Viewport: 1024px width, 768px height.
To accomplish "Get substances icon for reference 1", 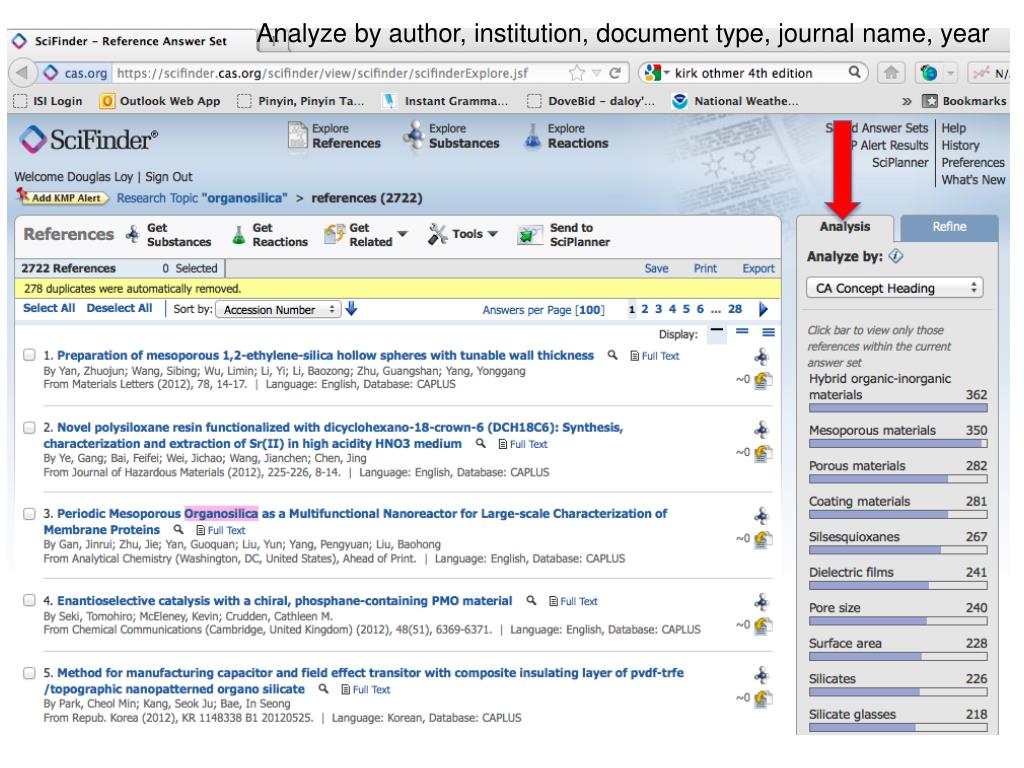I will click(761, 357).
